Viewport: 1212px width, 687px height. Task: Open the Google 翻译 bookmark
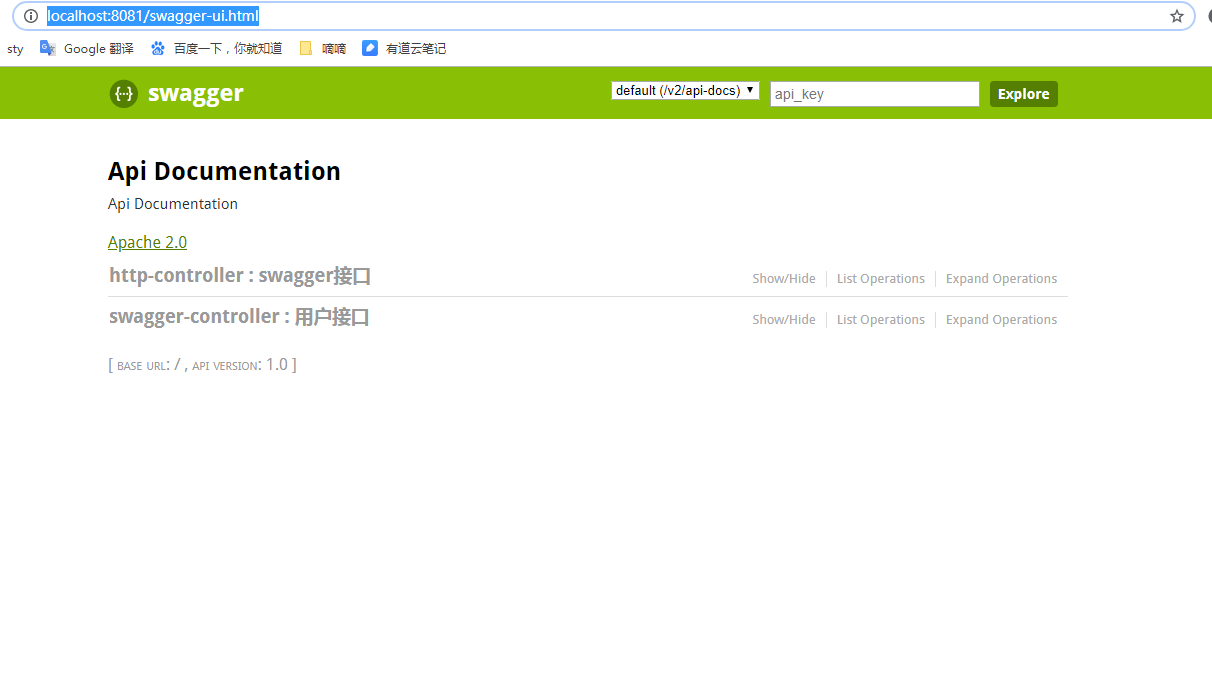coord(87,48)
